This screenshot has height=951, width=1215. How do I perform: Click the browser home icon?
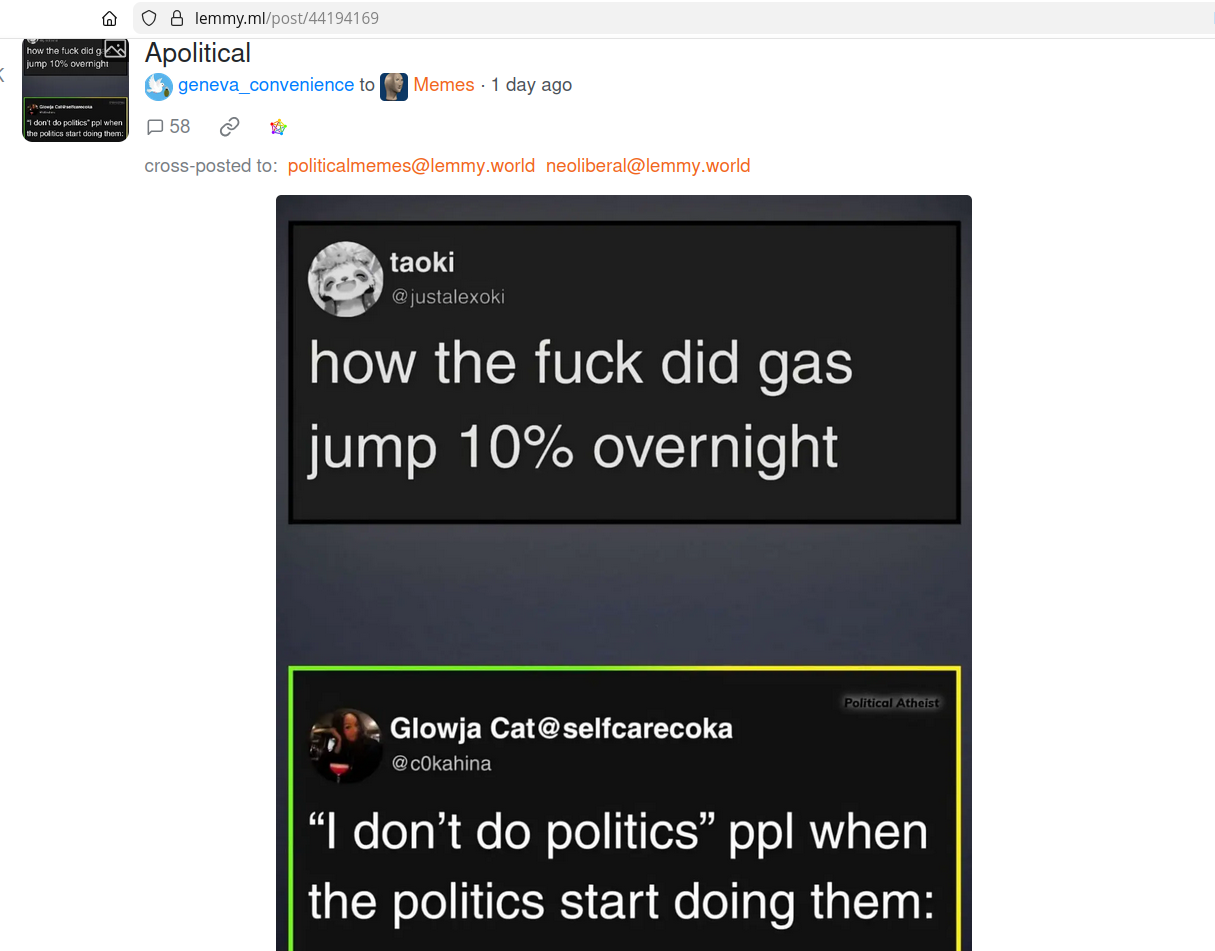pyautogui.click(x=110, y=18)
